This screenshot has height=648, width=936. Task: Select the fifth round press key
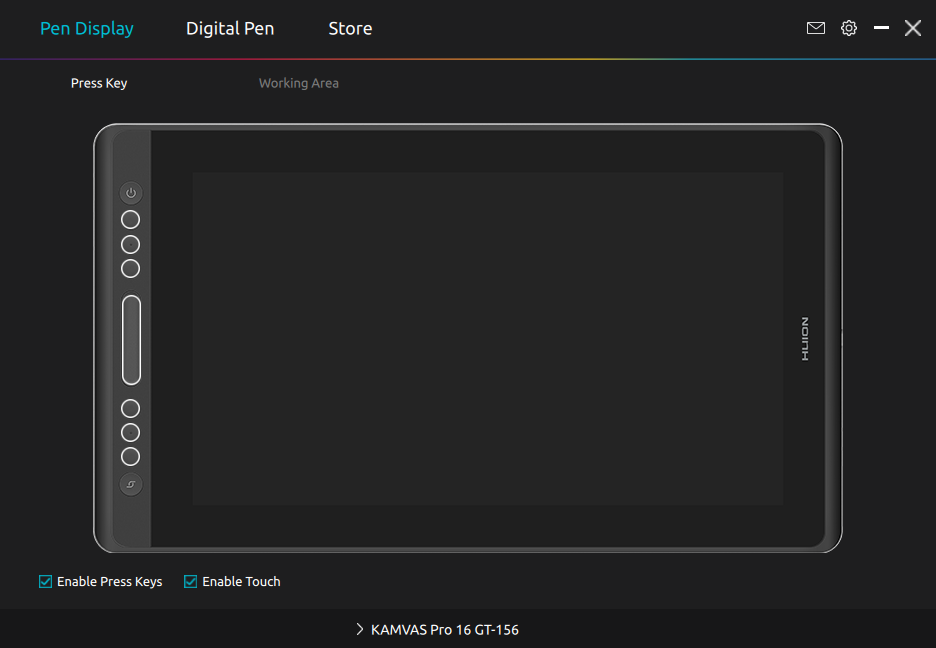[131, 432]
